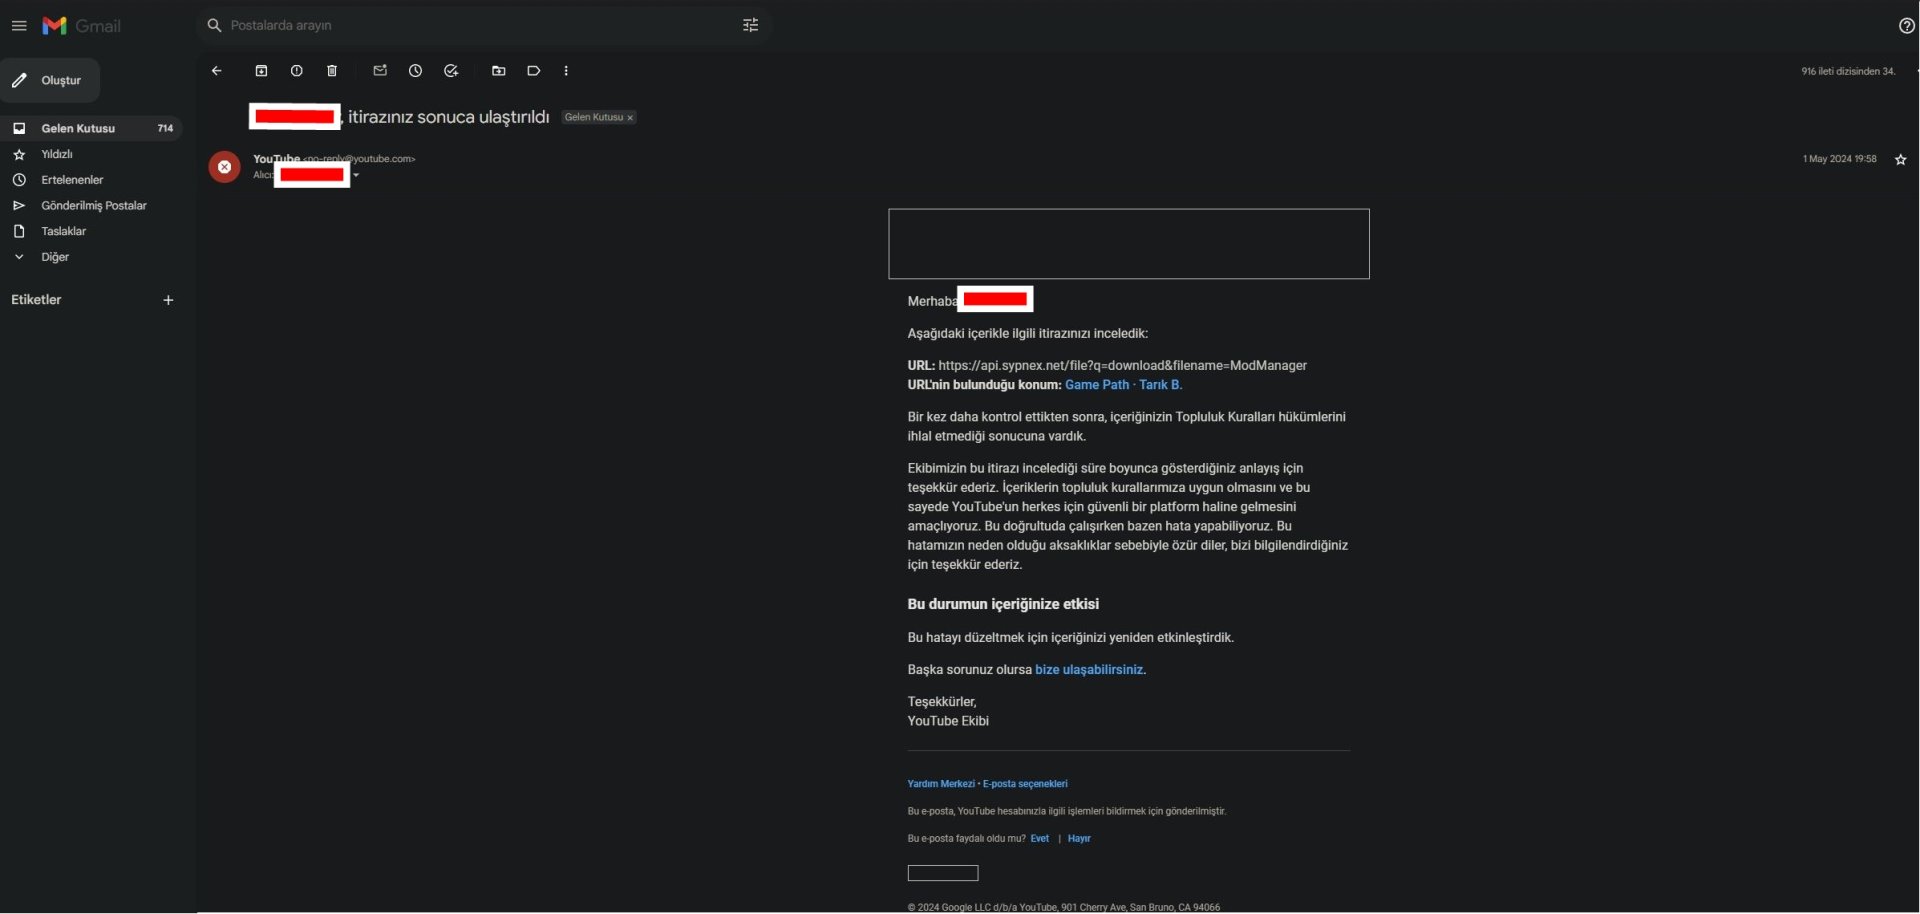Click the search magnifier icon
Image resolution: width=1920 pixels, height=914 pixels.
214,25
